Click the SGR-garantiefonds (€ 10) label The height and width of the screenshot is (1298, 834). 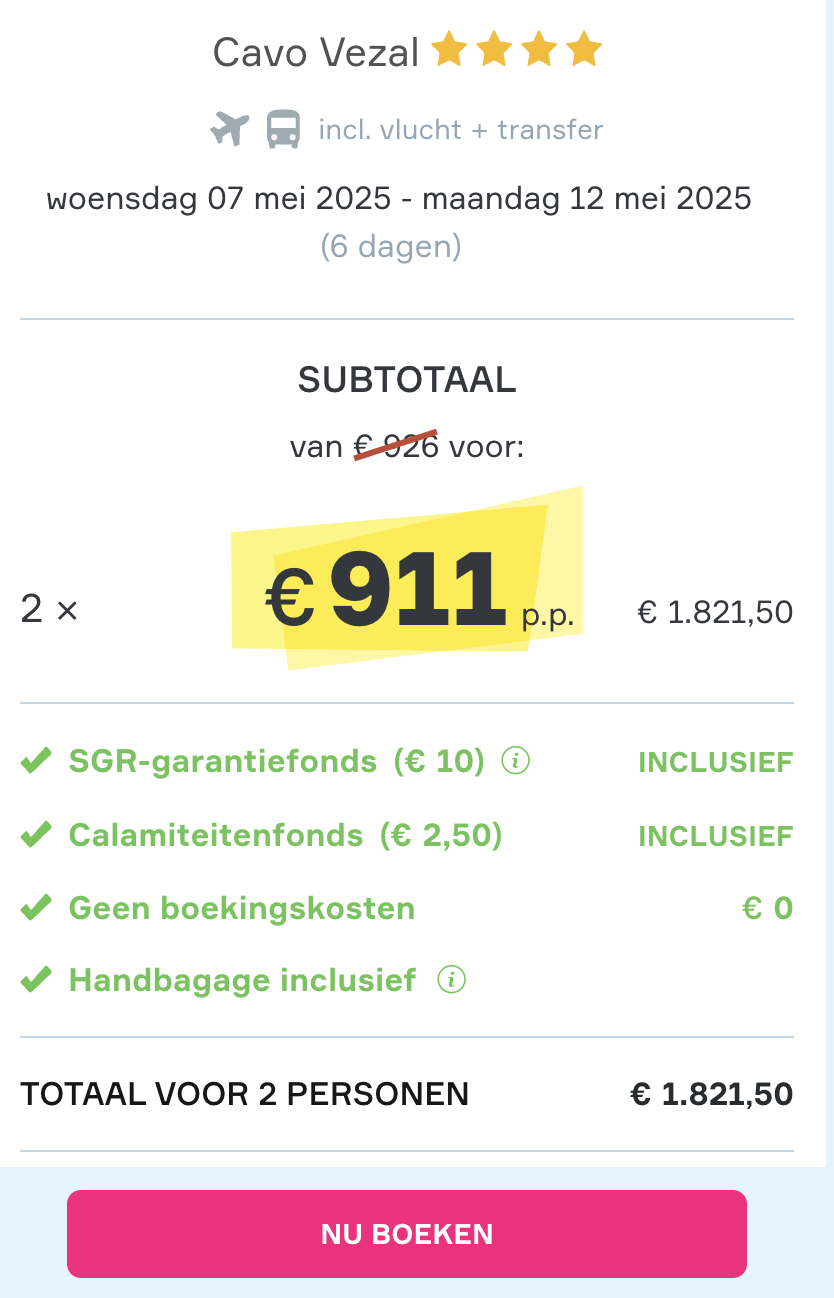(276, 762)
